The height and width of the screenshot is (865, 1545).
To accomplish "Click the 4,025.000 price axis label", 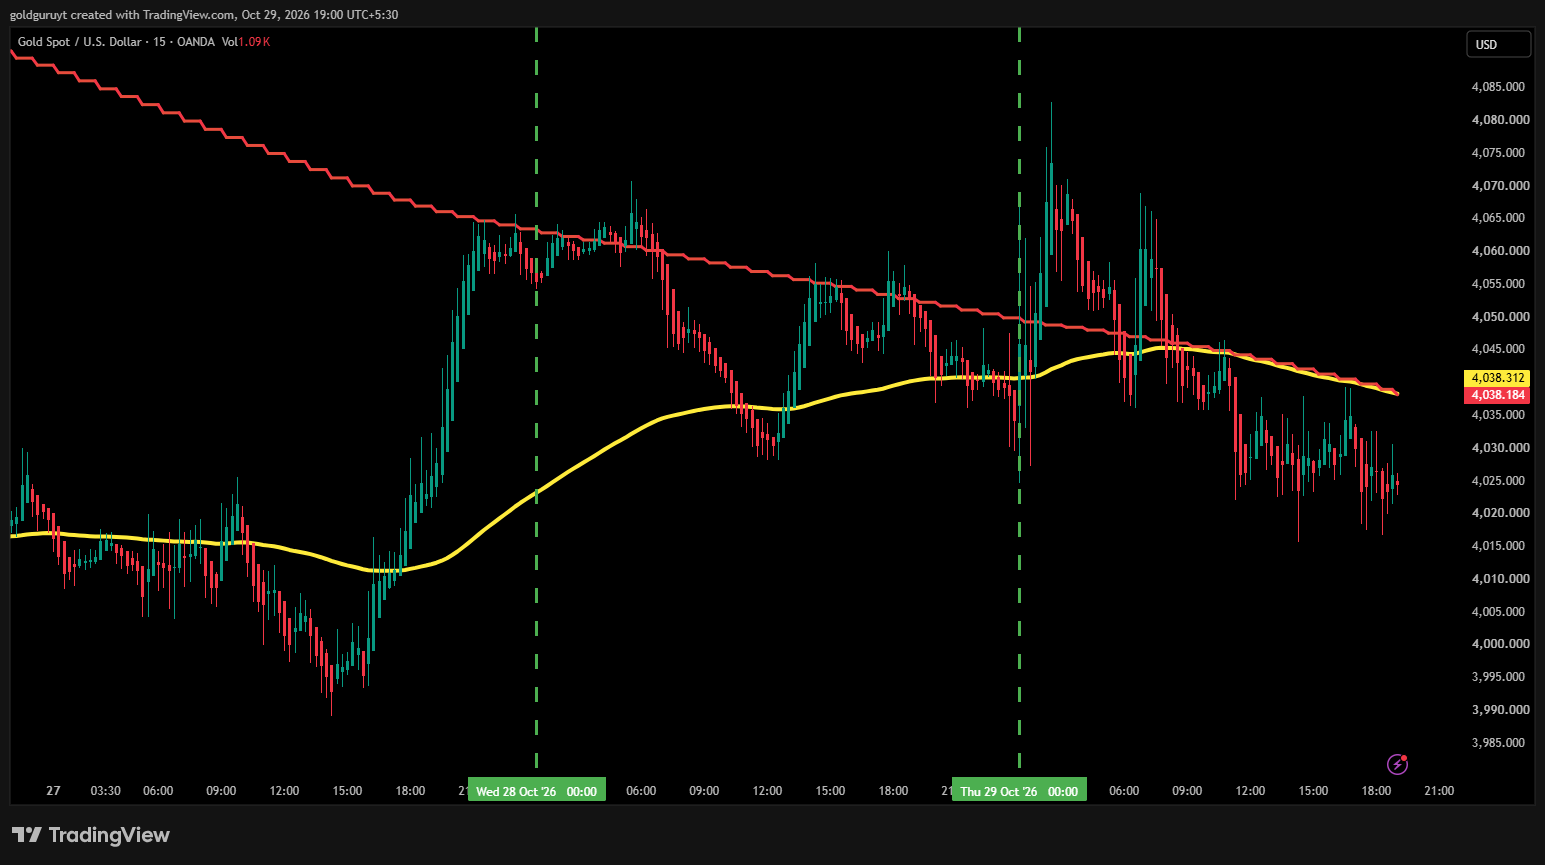I will click(x=1498, y=481).
